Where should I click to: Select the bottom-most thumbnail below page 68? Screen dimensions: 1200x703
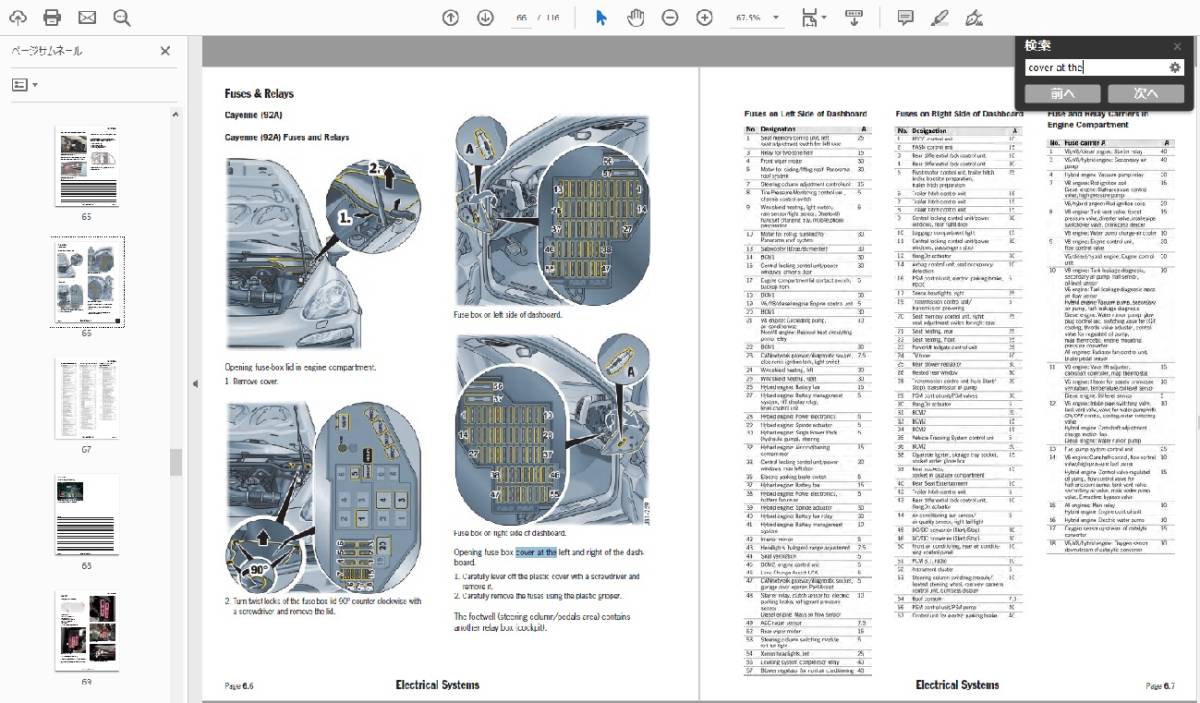(87, 631)
